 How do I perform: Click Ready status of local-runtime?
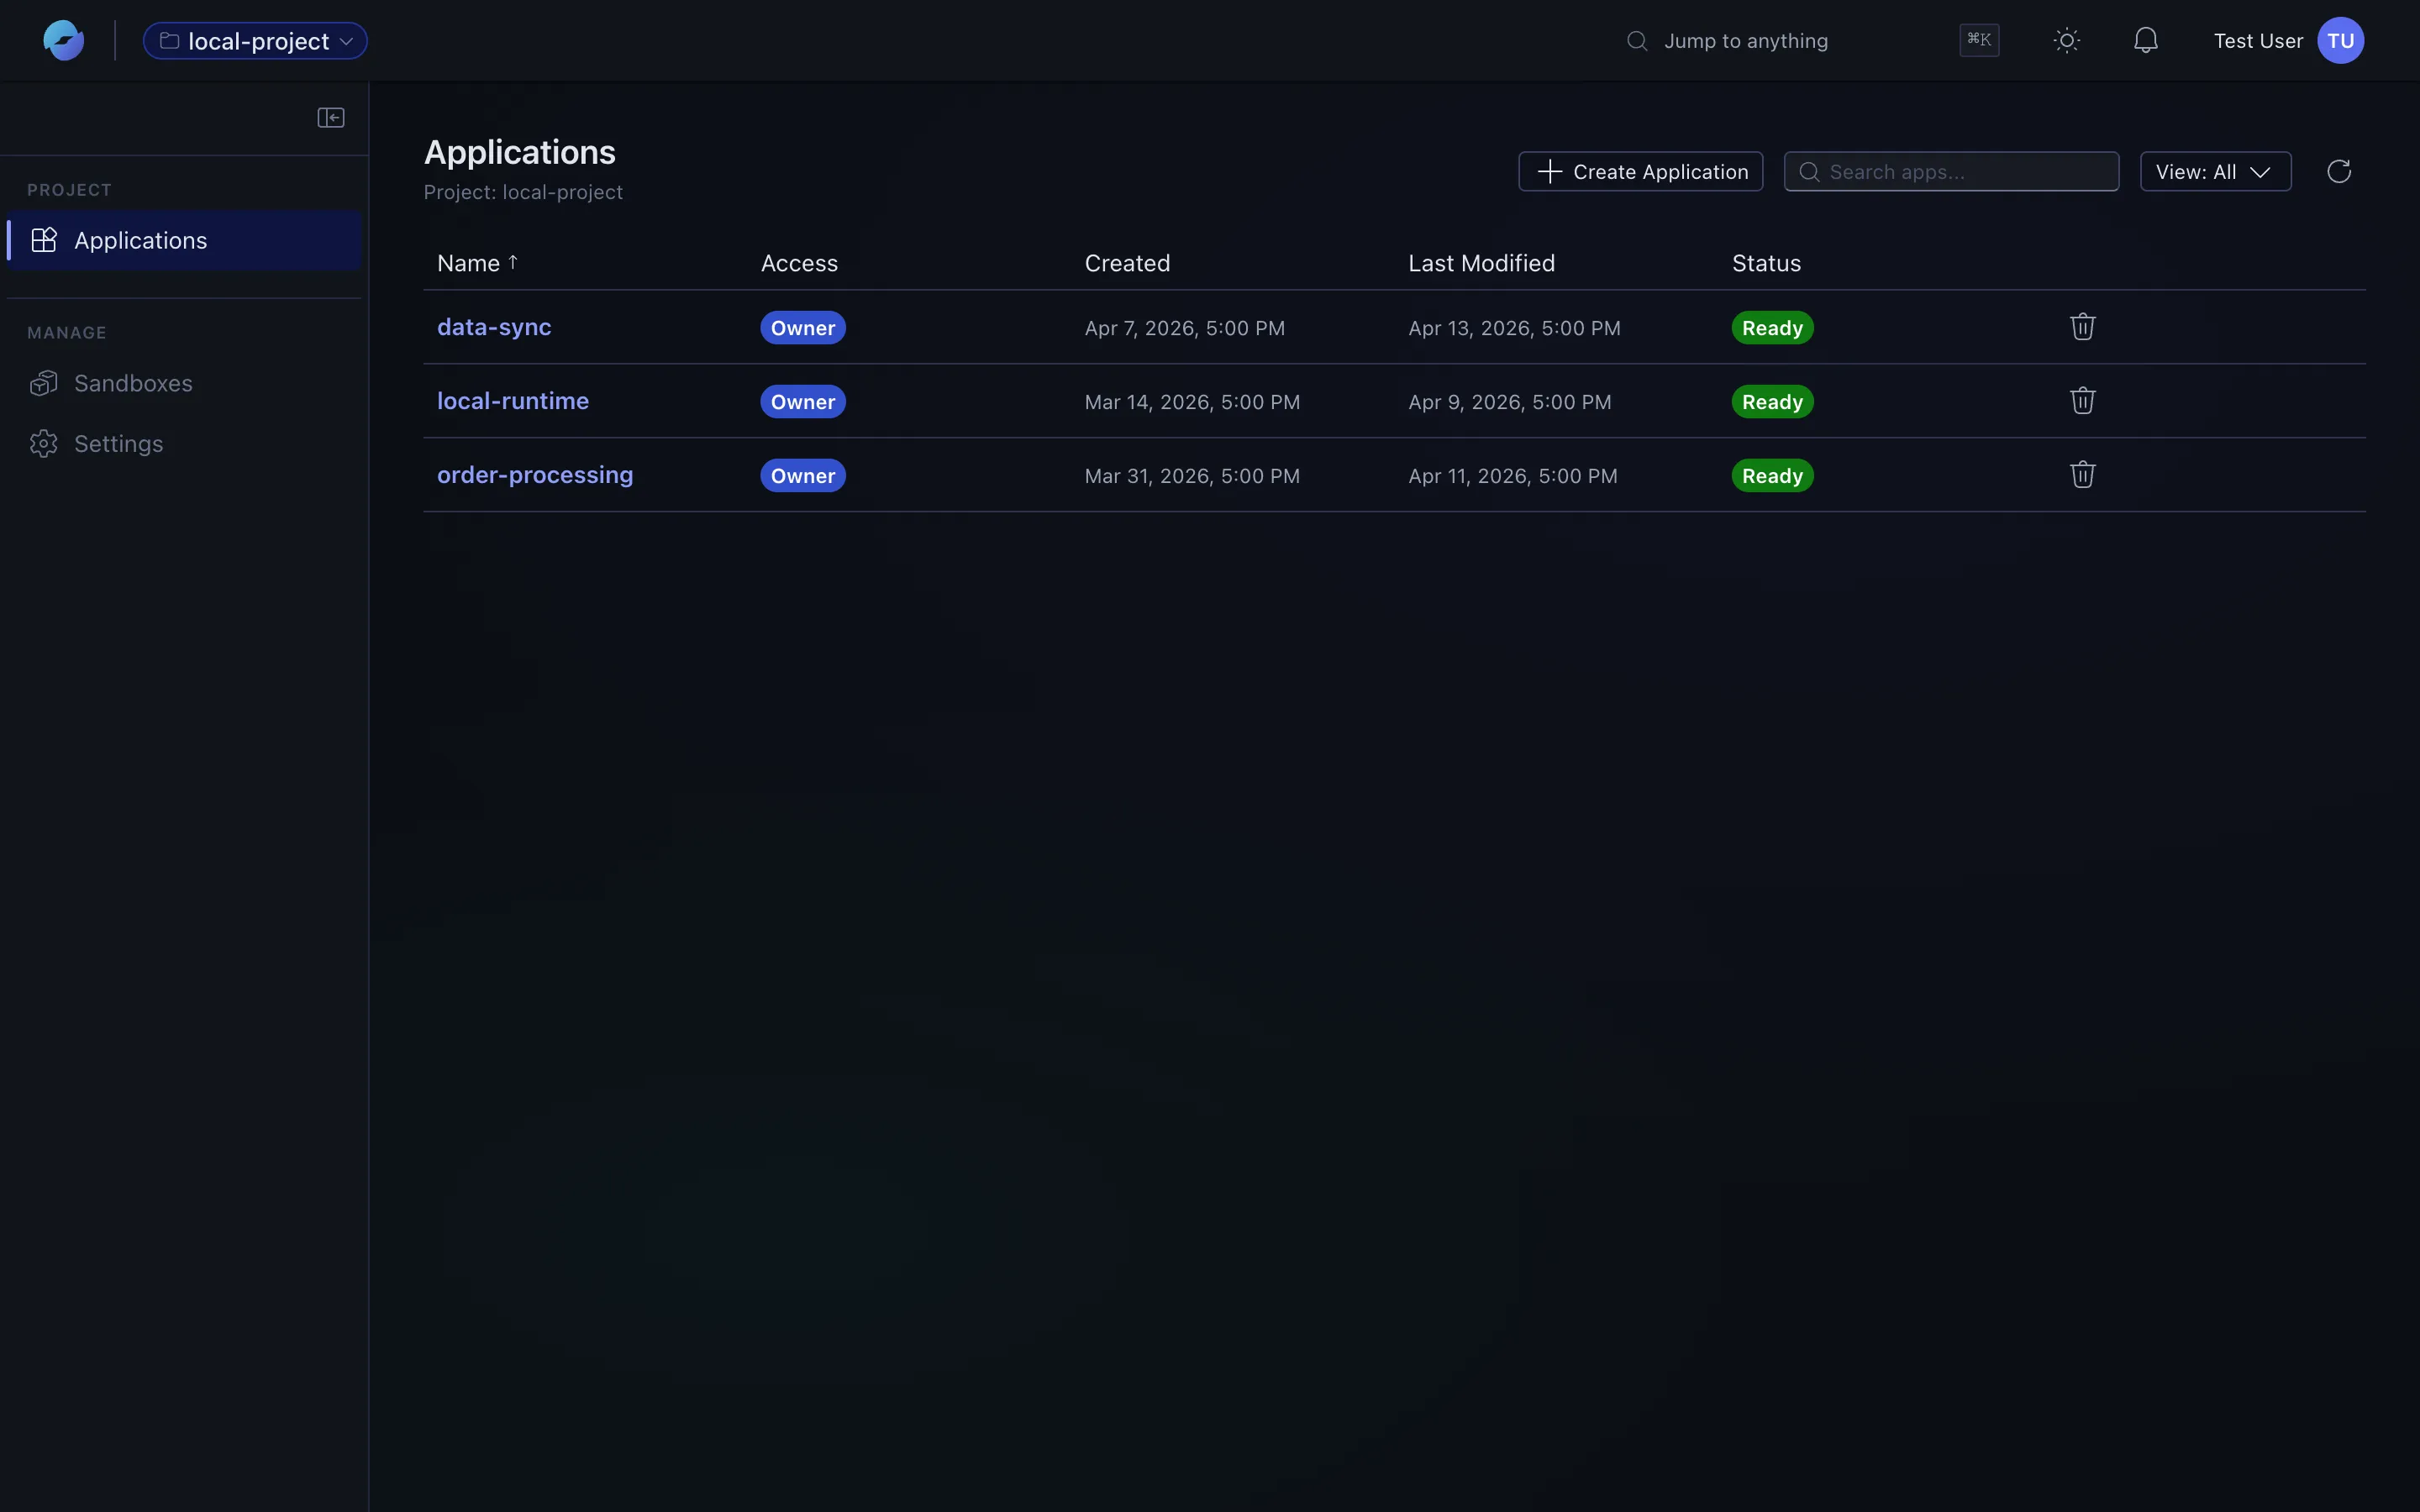[x=1772, y=402]
